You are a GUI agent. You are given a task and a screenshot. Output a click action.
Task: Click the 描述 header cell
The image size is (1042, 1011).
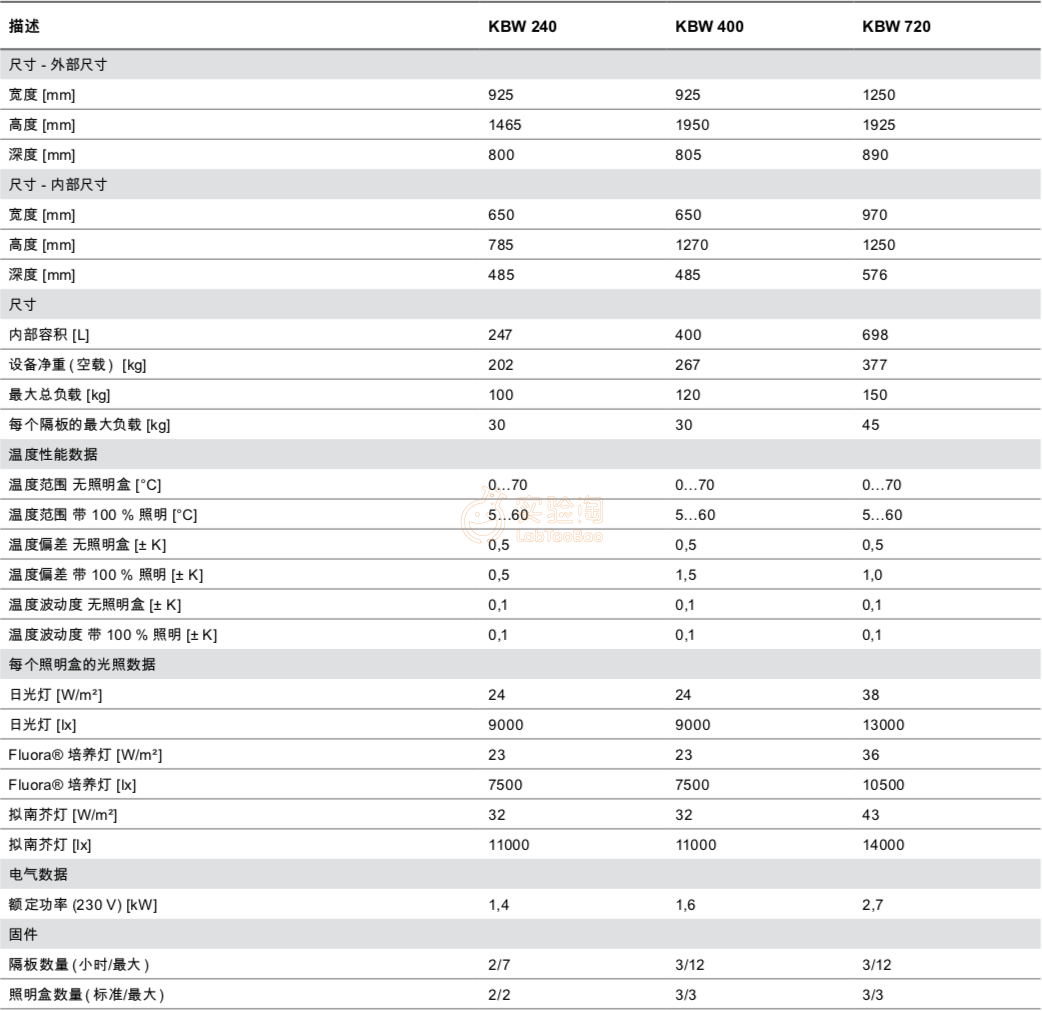[25, 27]
